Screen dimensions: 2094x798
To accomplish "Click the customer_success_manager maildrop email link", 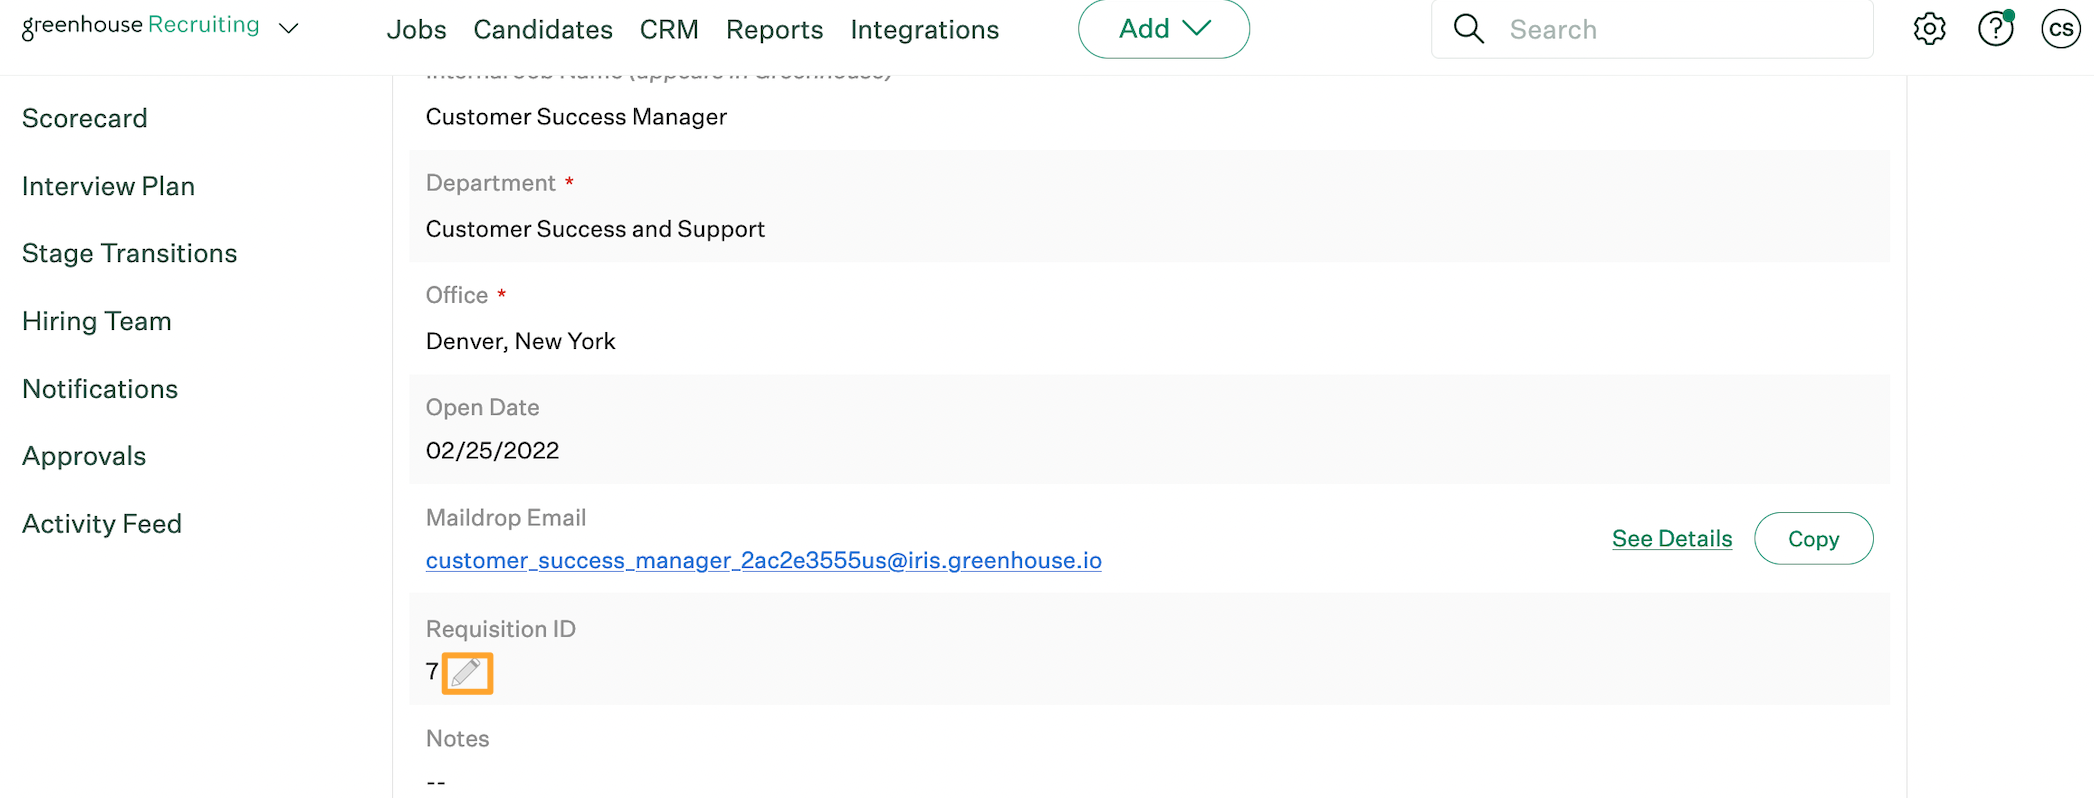I will [x=763, y=561].
